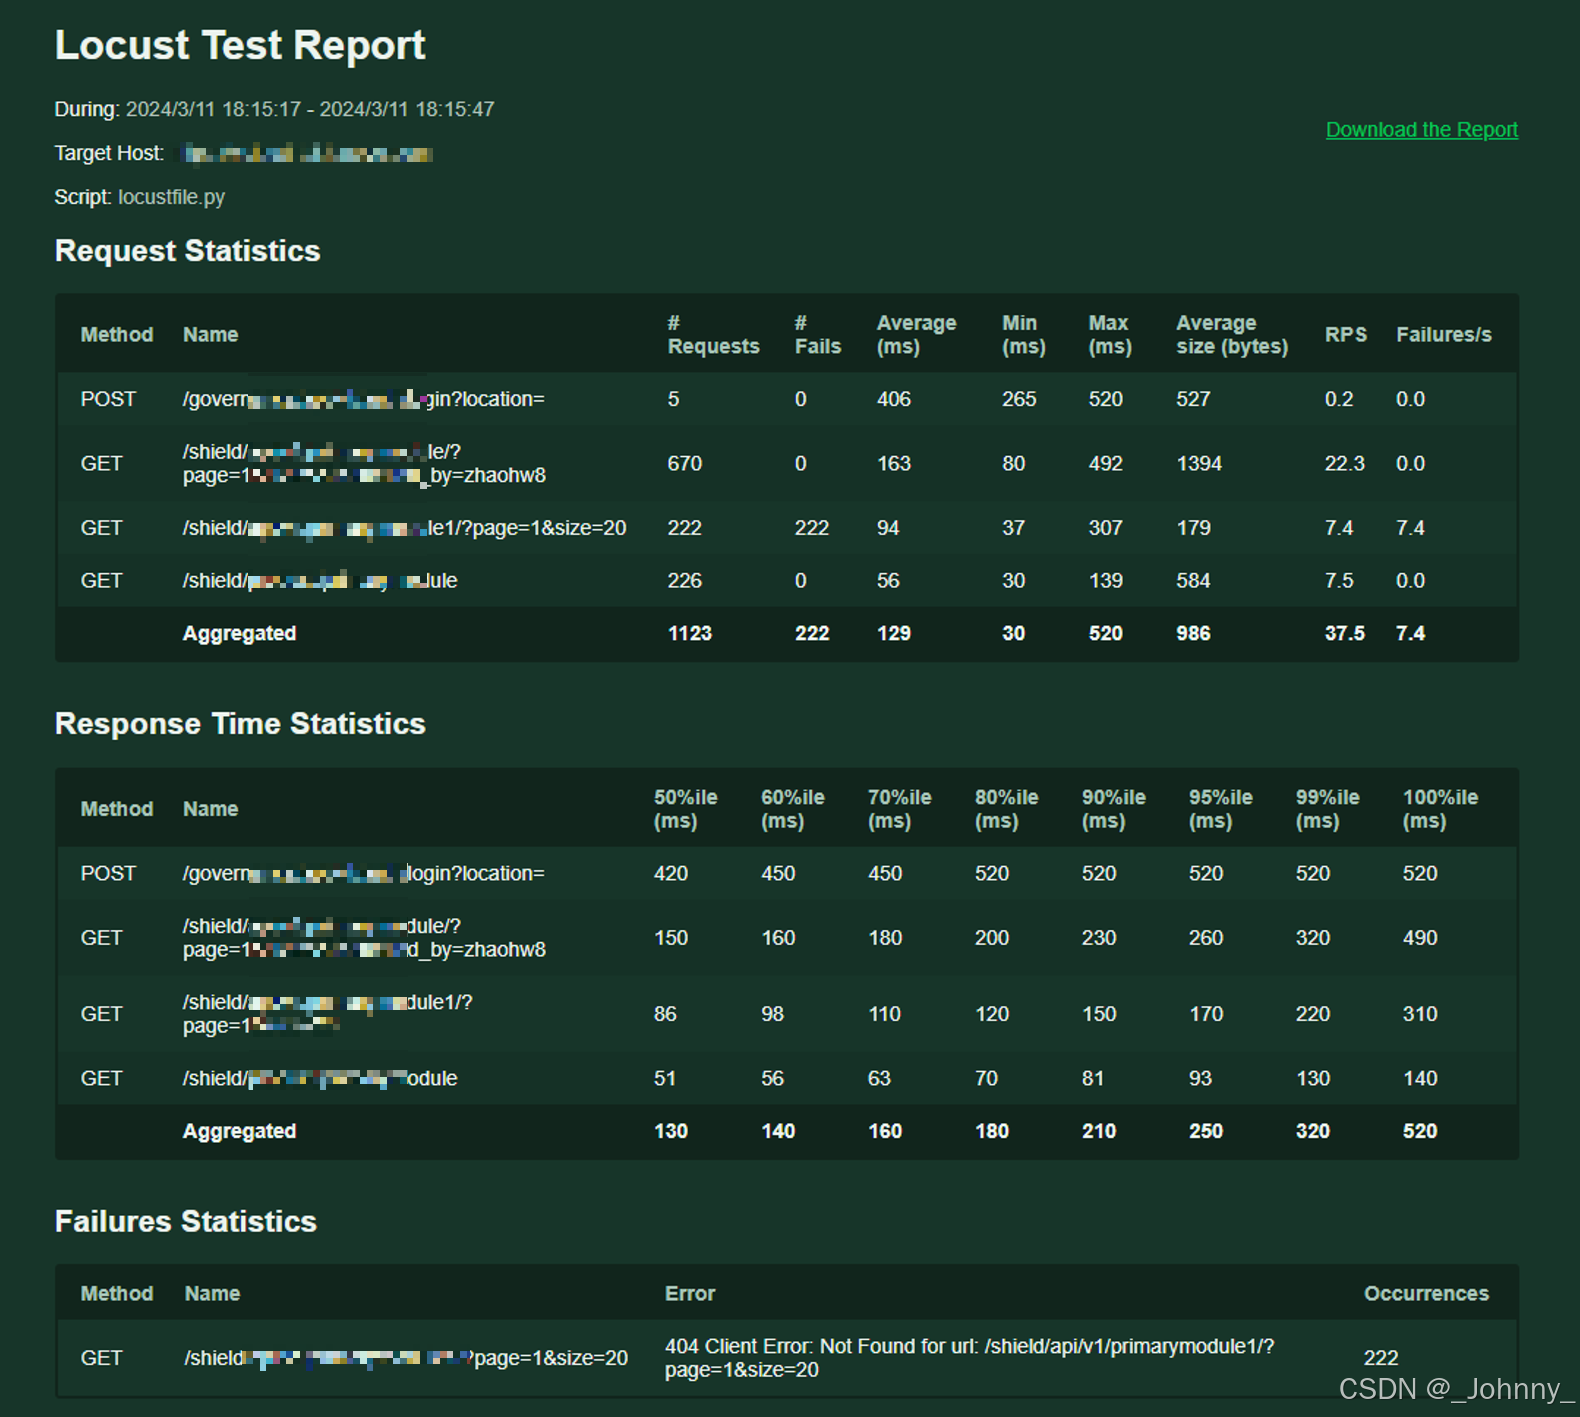Click the 99%ile (ms) column header

tap(1328, 809)
